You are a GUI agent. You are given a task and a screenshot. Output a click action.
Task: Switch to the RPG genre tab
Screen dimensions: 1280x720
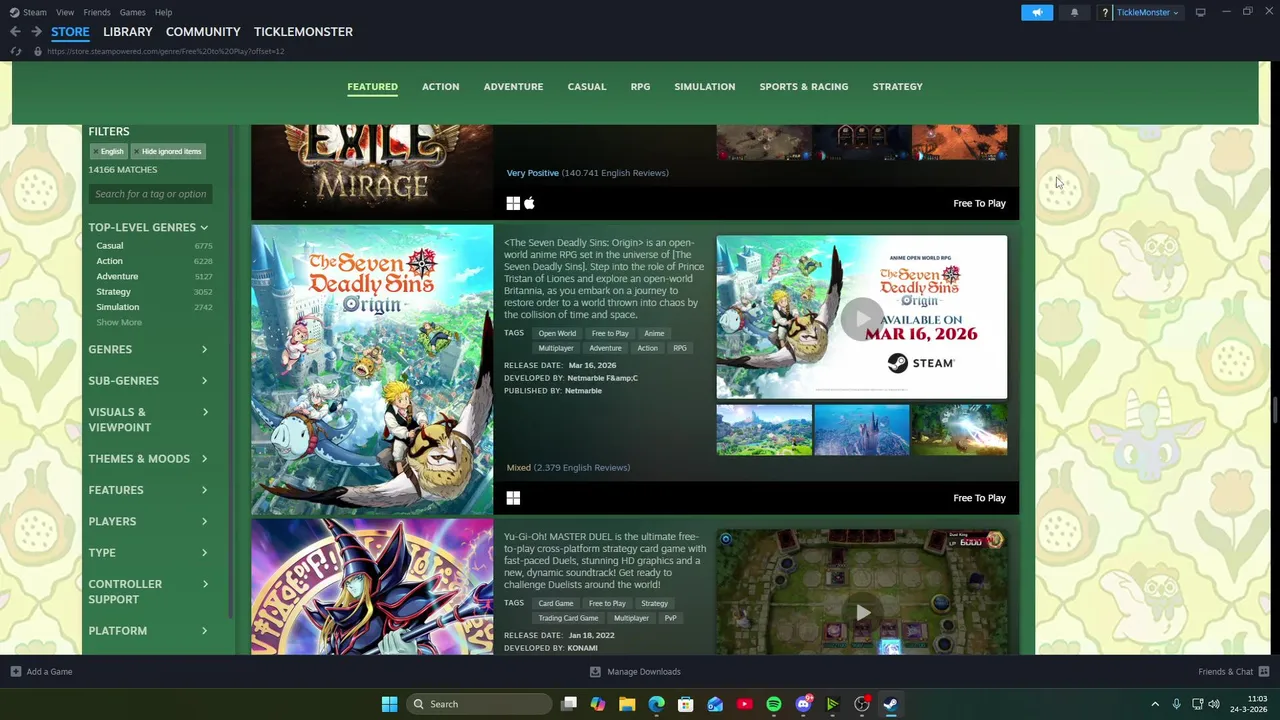640,87
